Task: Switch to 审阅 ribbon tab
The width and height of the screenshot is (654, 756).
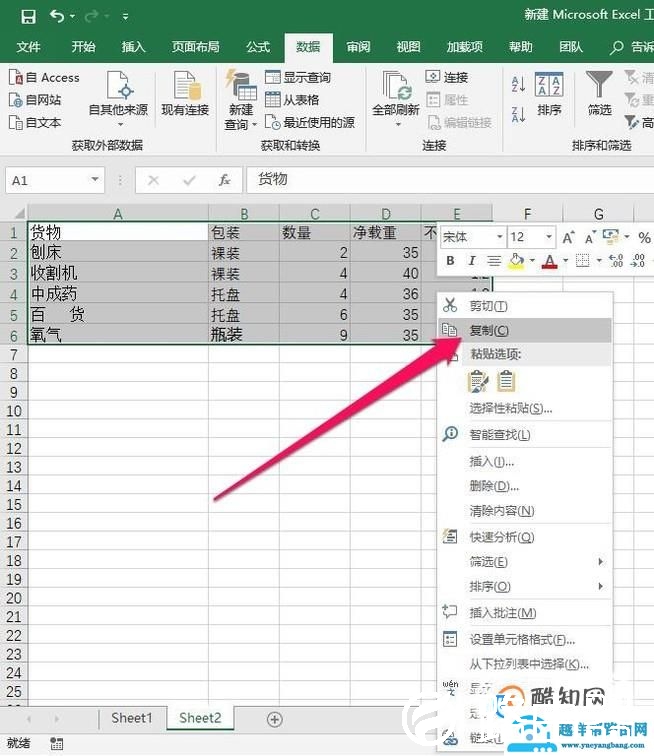Action: click(358, 47)
